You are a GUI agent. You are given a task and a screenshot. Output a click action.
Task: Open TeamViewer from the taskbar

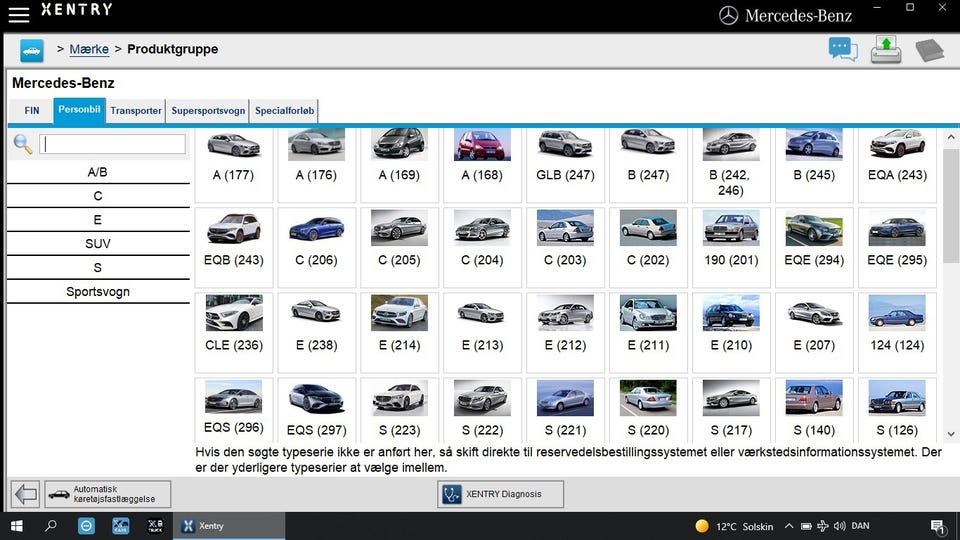click(x=86, y=526)
